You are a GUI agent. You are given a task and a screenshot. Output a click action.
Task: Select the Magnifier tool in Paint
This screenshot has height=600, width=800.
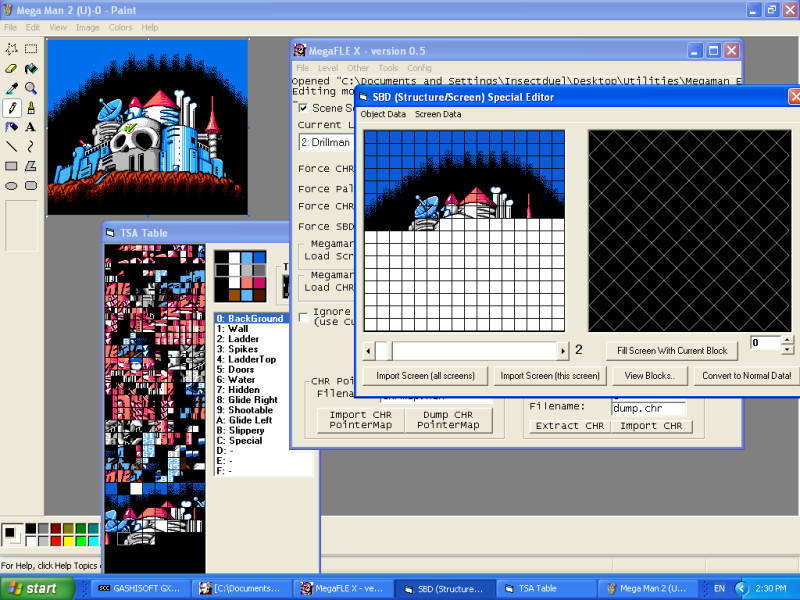31,88
